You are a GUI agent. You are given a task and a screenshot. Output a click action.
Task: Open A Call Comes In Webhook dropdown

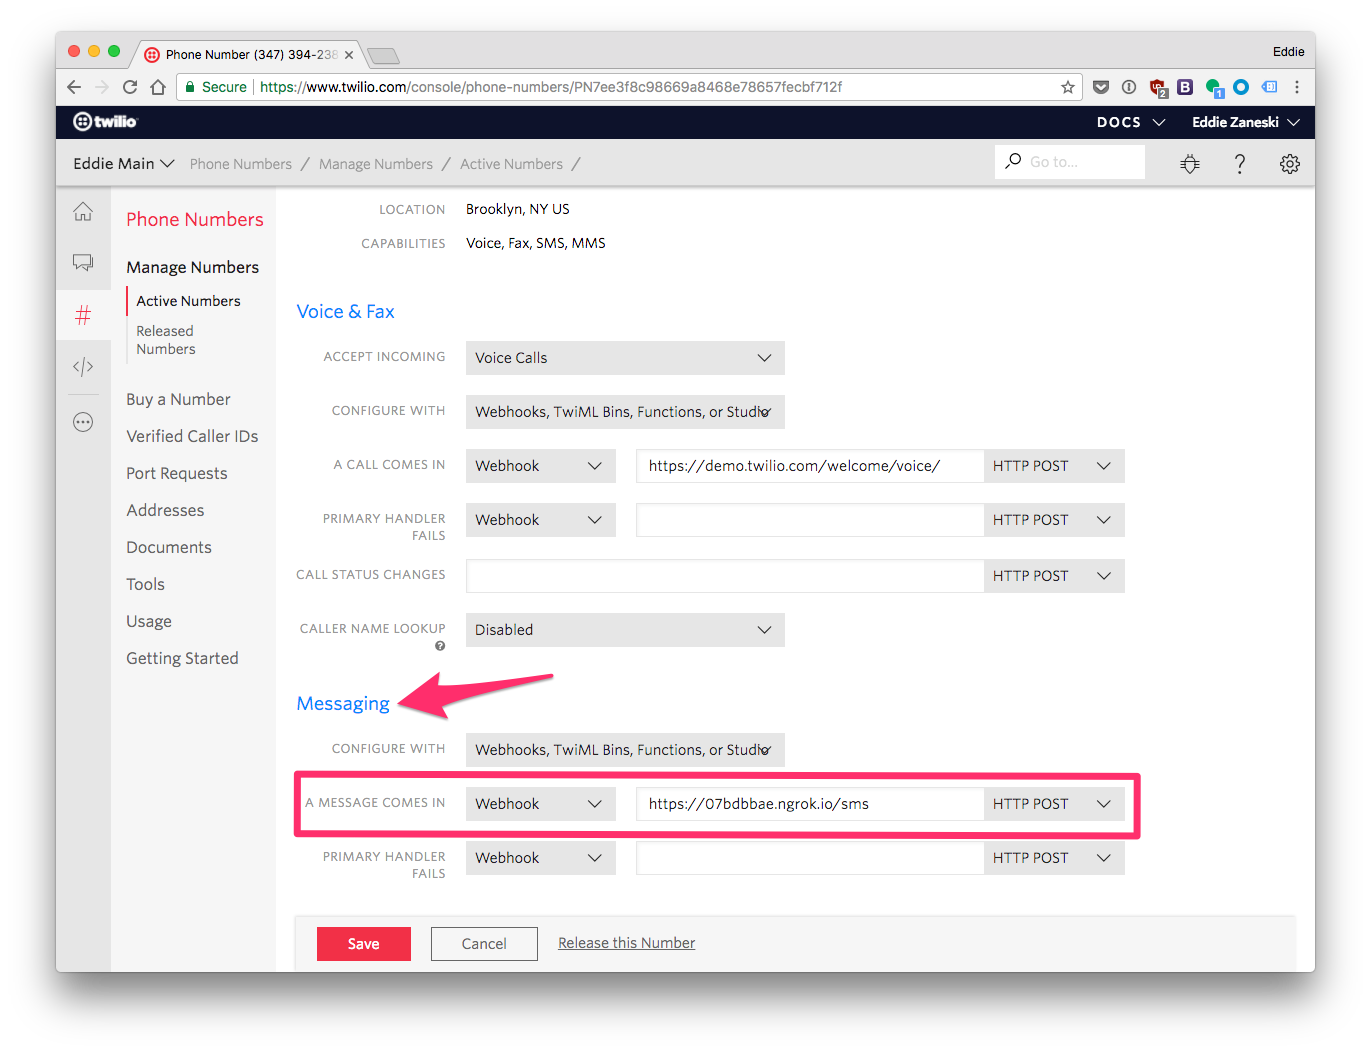[540, 466]
